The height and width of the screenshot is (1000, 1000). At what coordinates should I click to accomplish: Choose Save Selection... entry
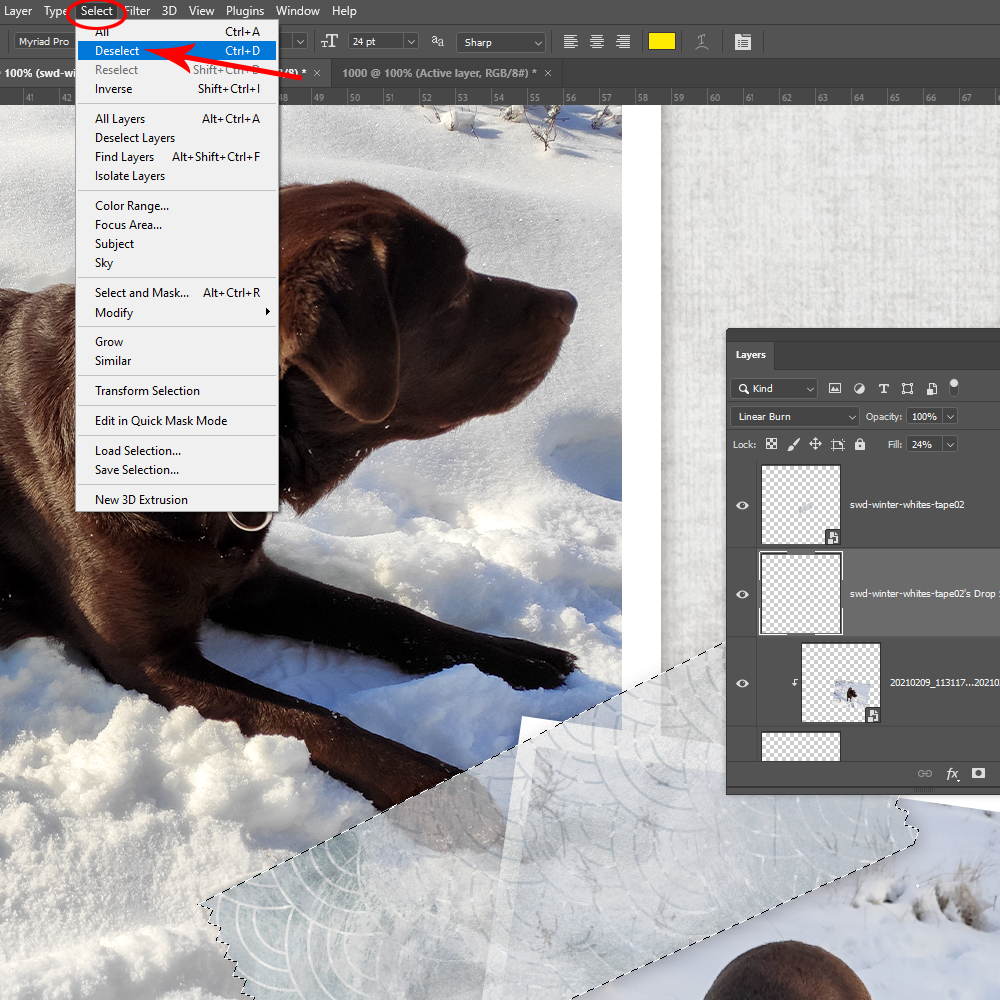(177, 470)
